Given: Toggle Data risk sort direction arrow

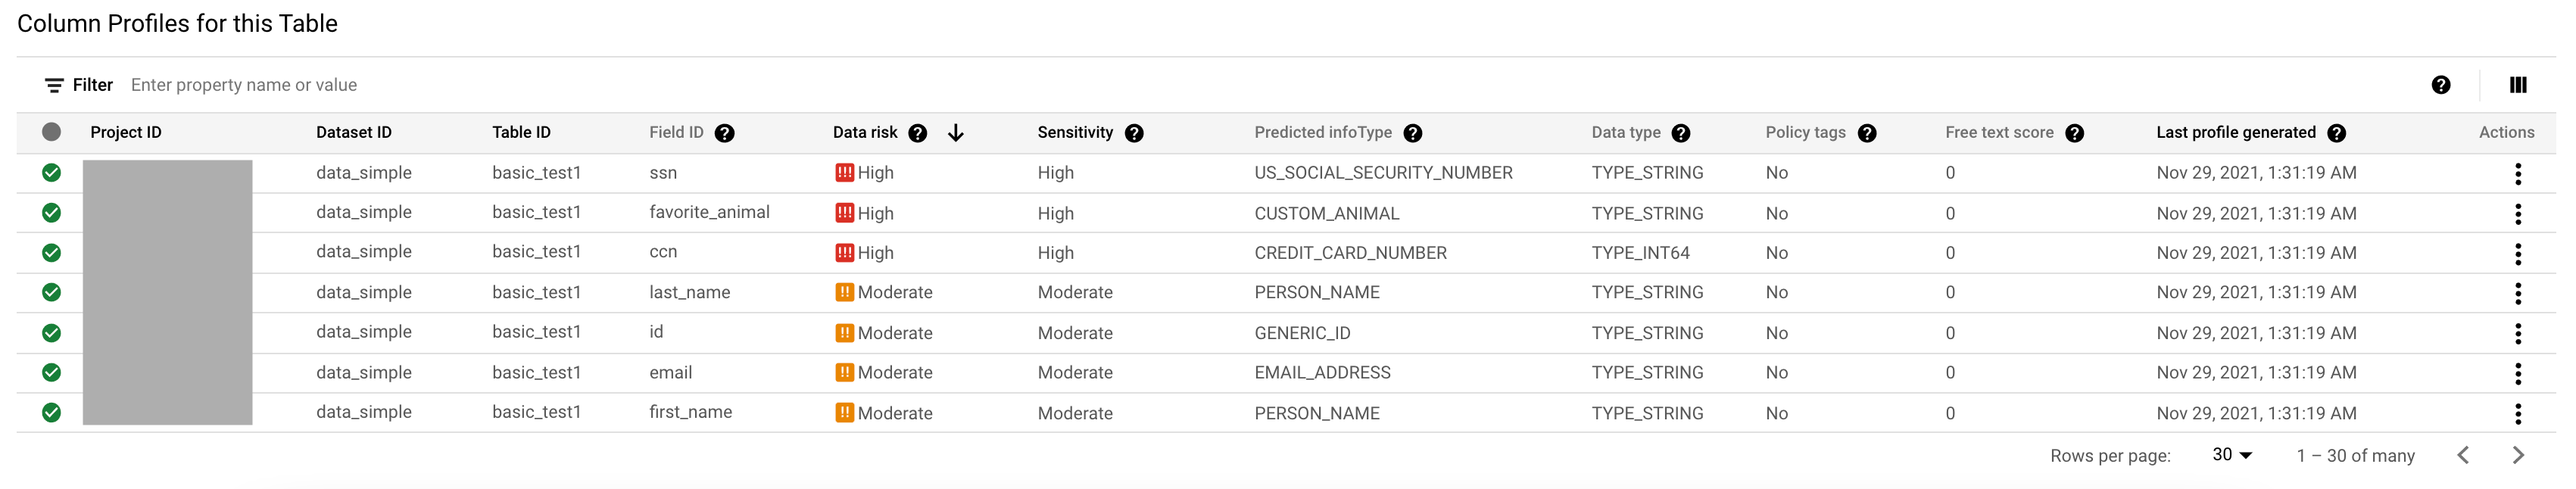Looking at the screenshot, I should coord(956,133).
